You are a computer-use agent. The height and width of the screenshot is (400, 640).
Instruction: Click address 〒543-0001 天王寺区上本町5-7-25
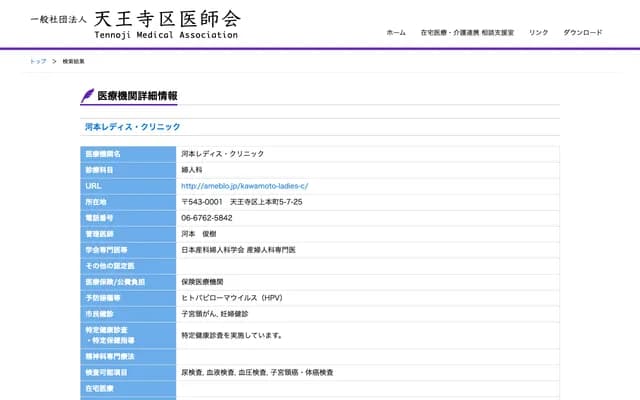[242, 202]
